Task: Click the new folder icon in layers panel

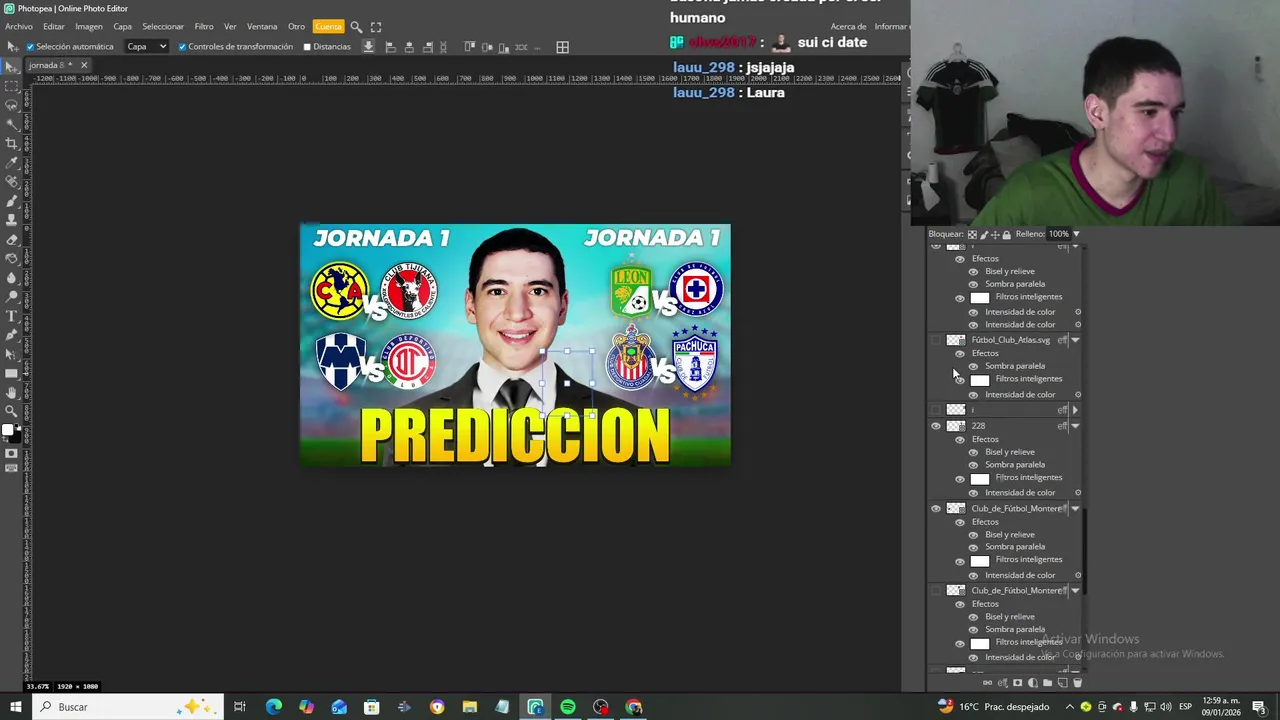Action: coord(1047,683)
